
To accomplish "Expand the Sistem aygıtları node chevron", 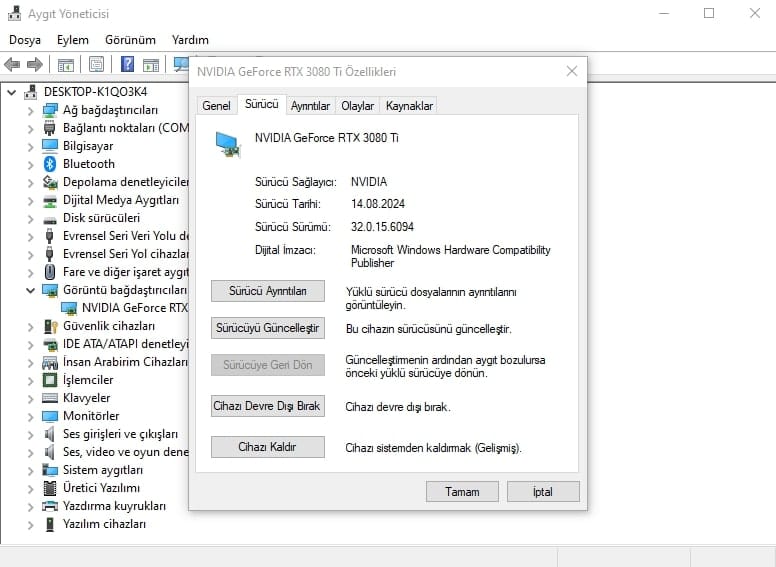I will click(31, 471).
